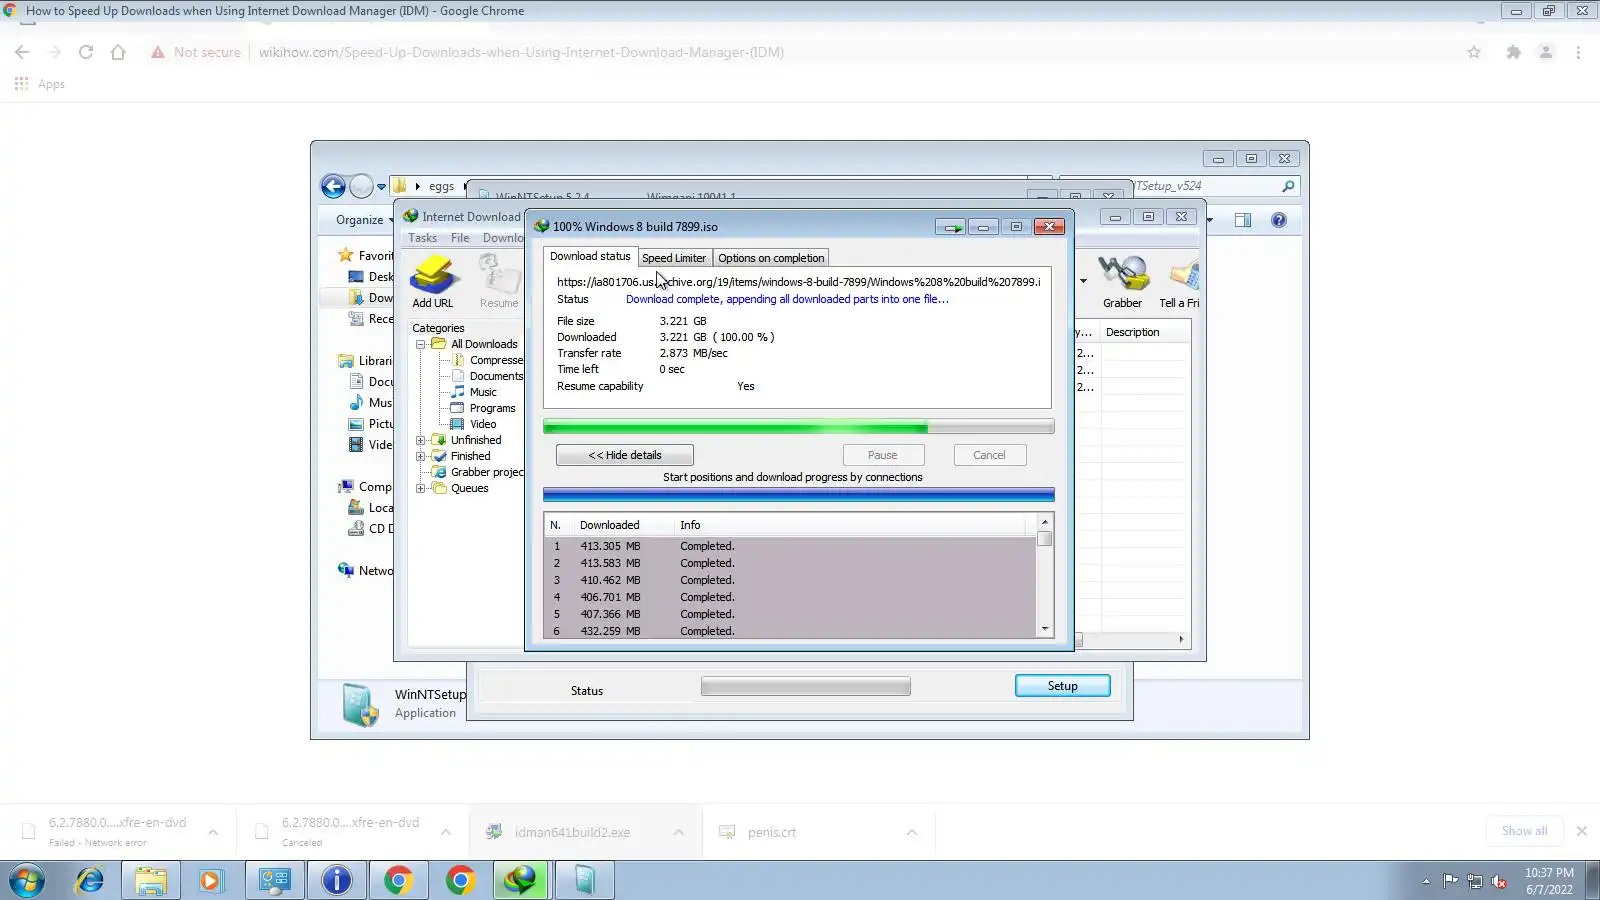Click the Explorer back arrow button

pyautogui.click(x=333, y=186)
